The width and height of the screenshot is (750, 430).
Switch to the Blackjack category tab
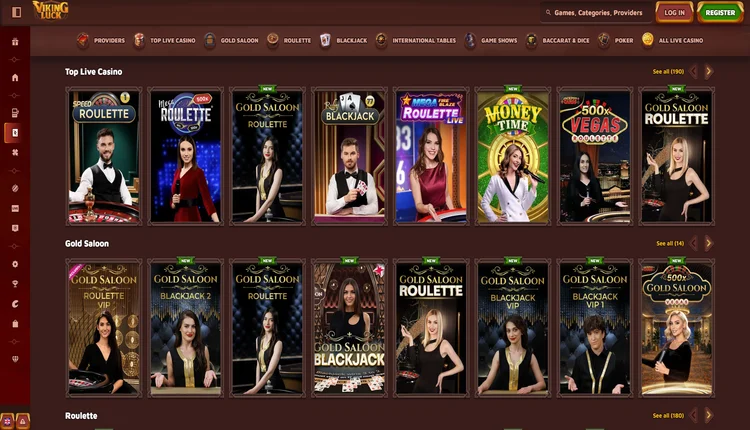343,41
